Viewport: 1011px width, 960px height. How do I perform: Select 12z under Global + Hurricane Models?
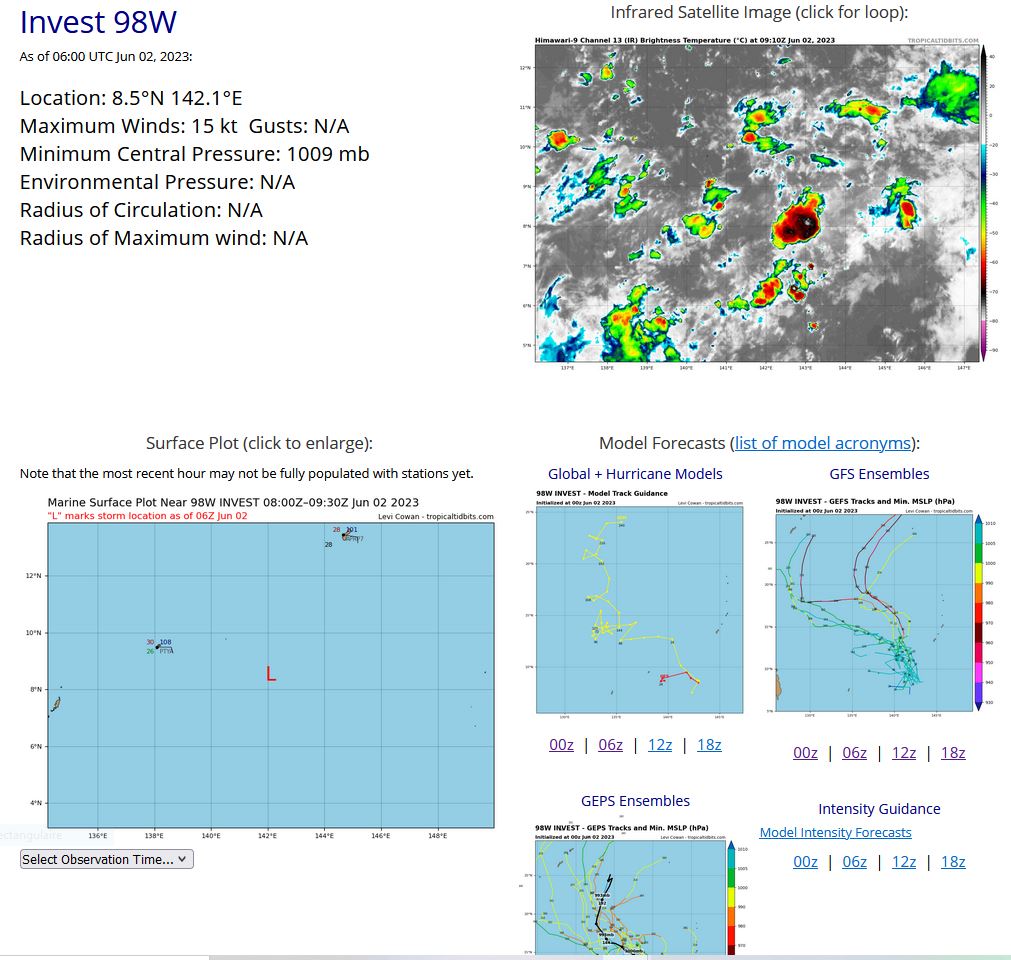pos(659,744)
